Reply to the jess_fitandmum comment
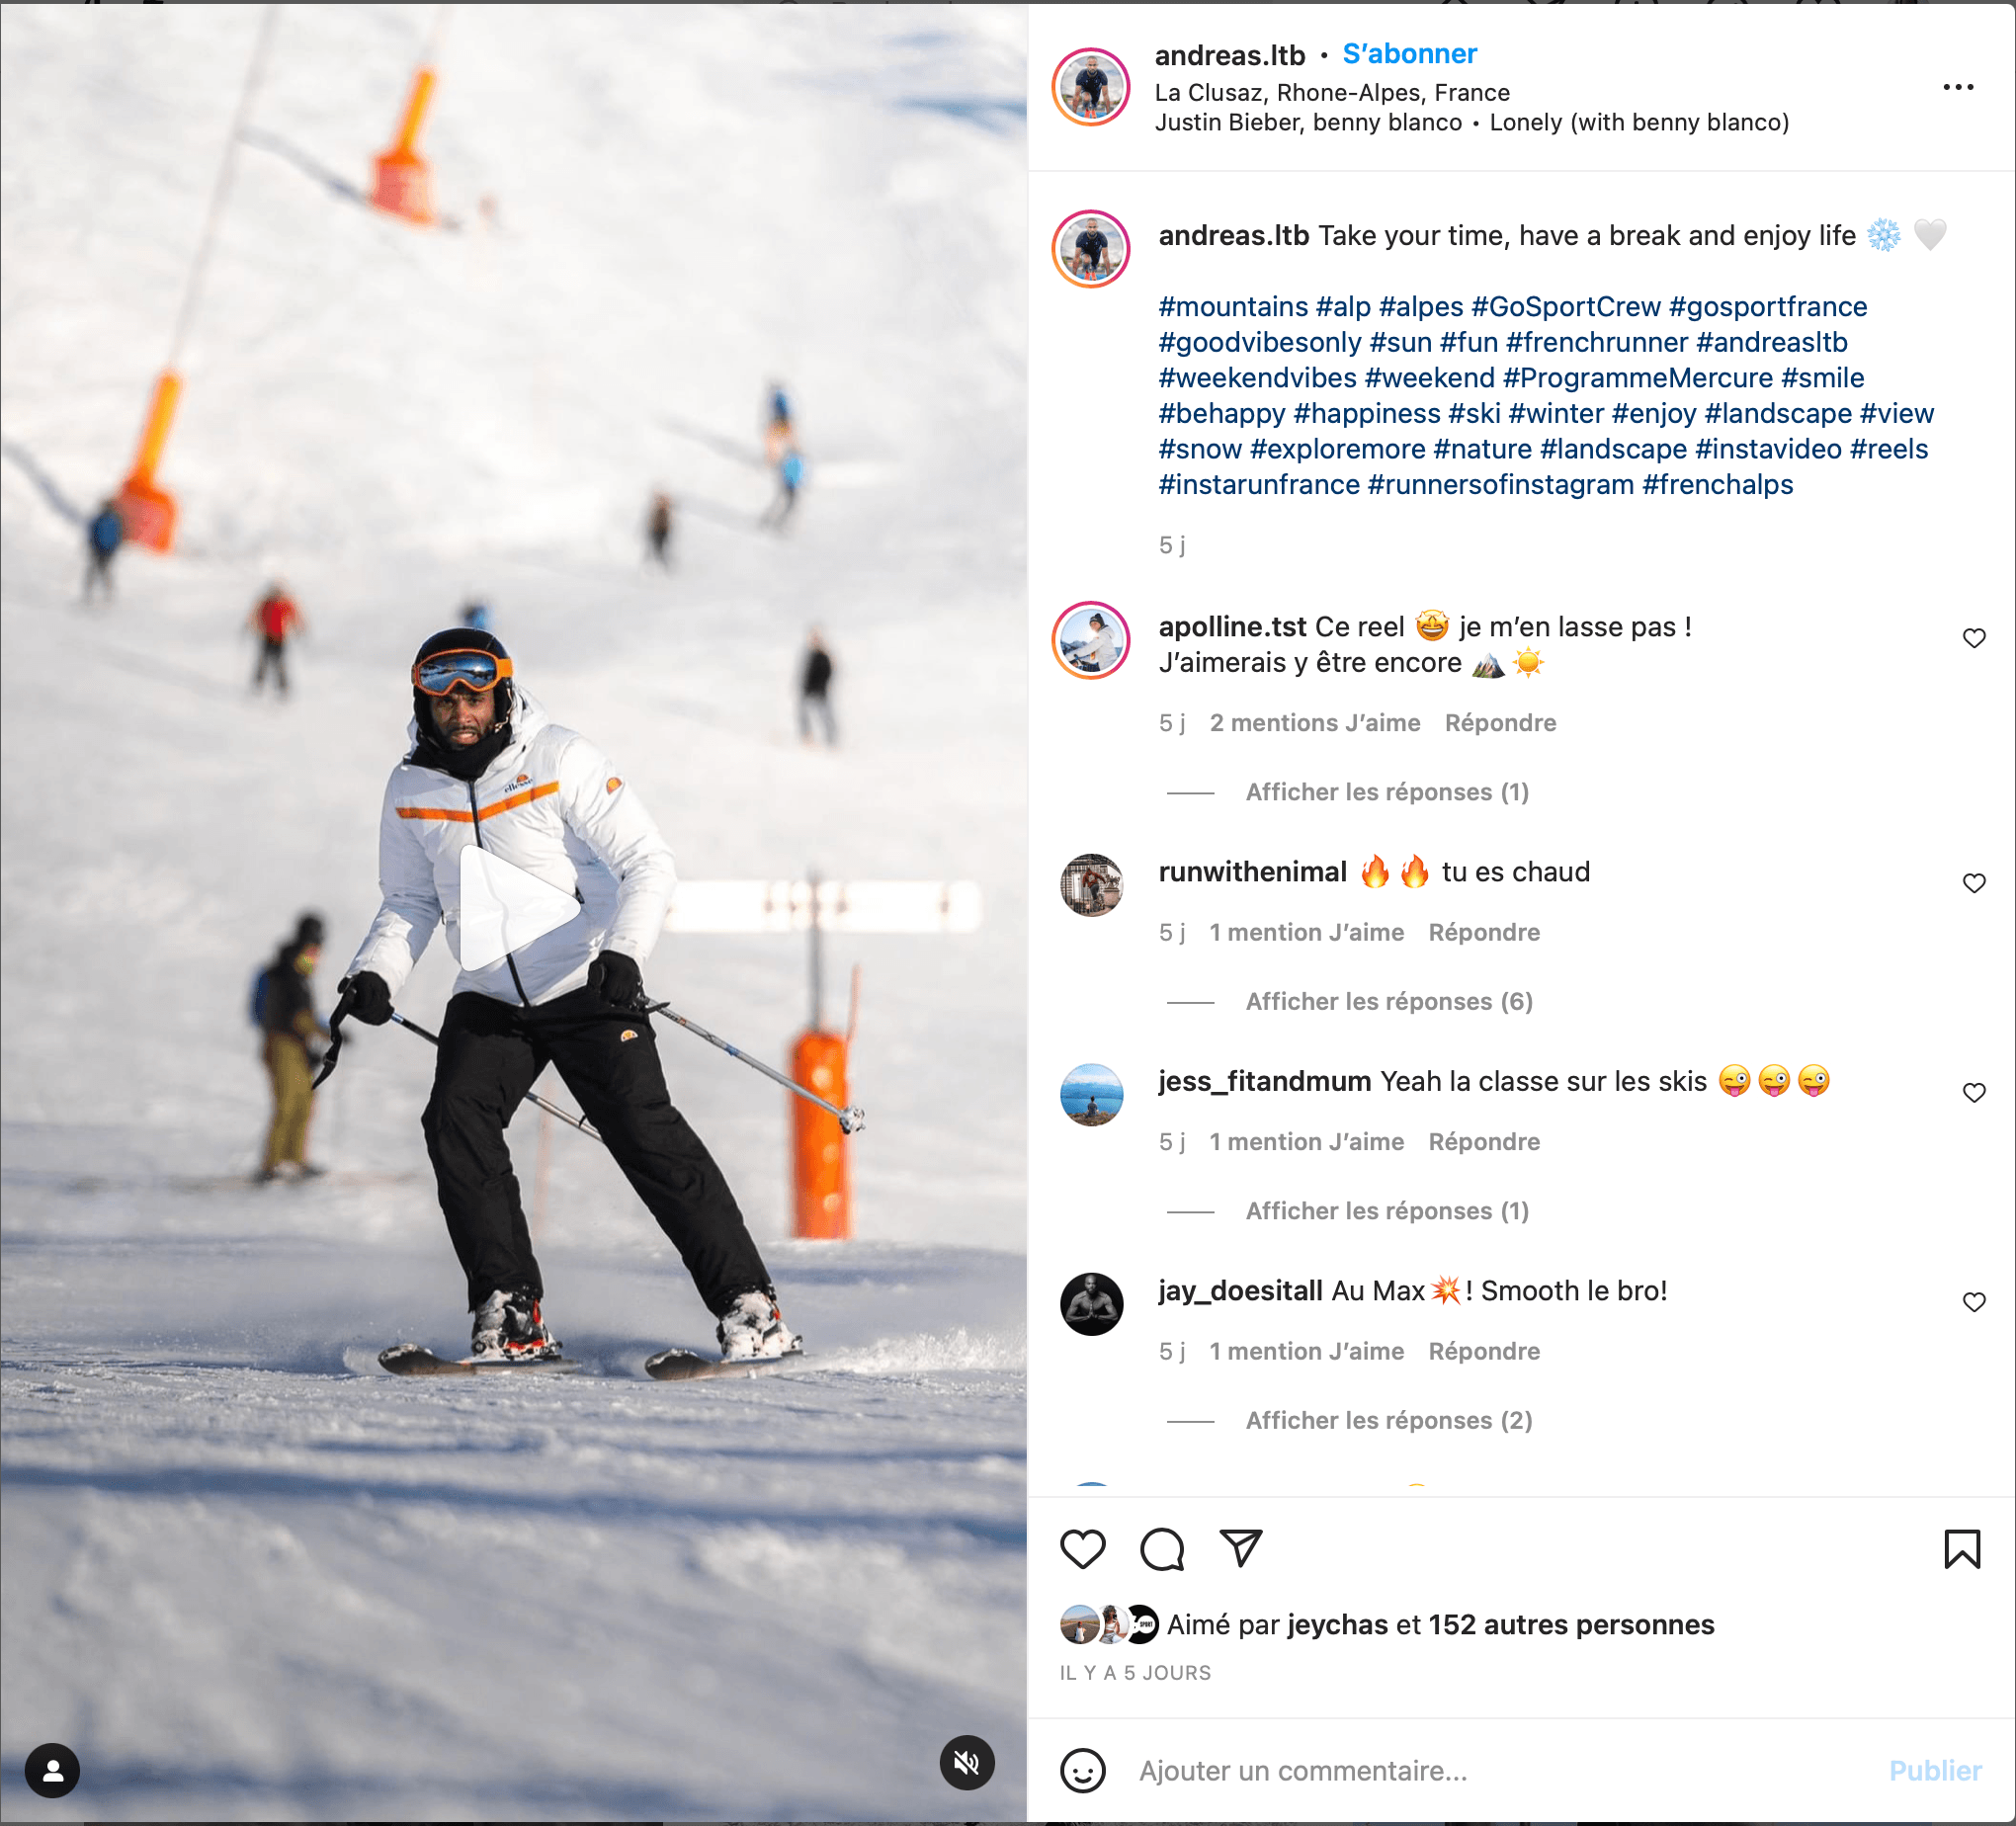2016x1826 pixels. 1483,1141
